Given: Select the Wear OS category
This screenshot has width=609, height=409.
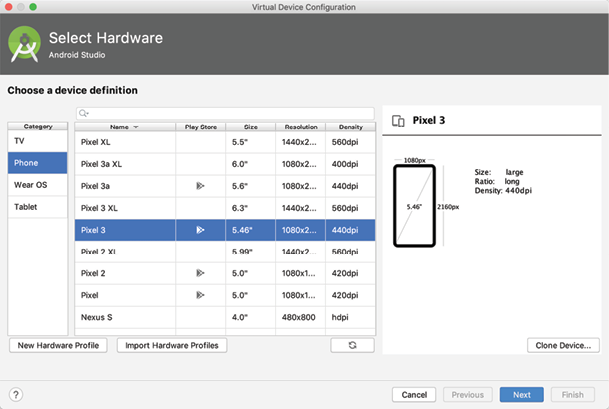Looking at the screenshot, I should click(x=38, y=185).
